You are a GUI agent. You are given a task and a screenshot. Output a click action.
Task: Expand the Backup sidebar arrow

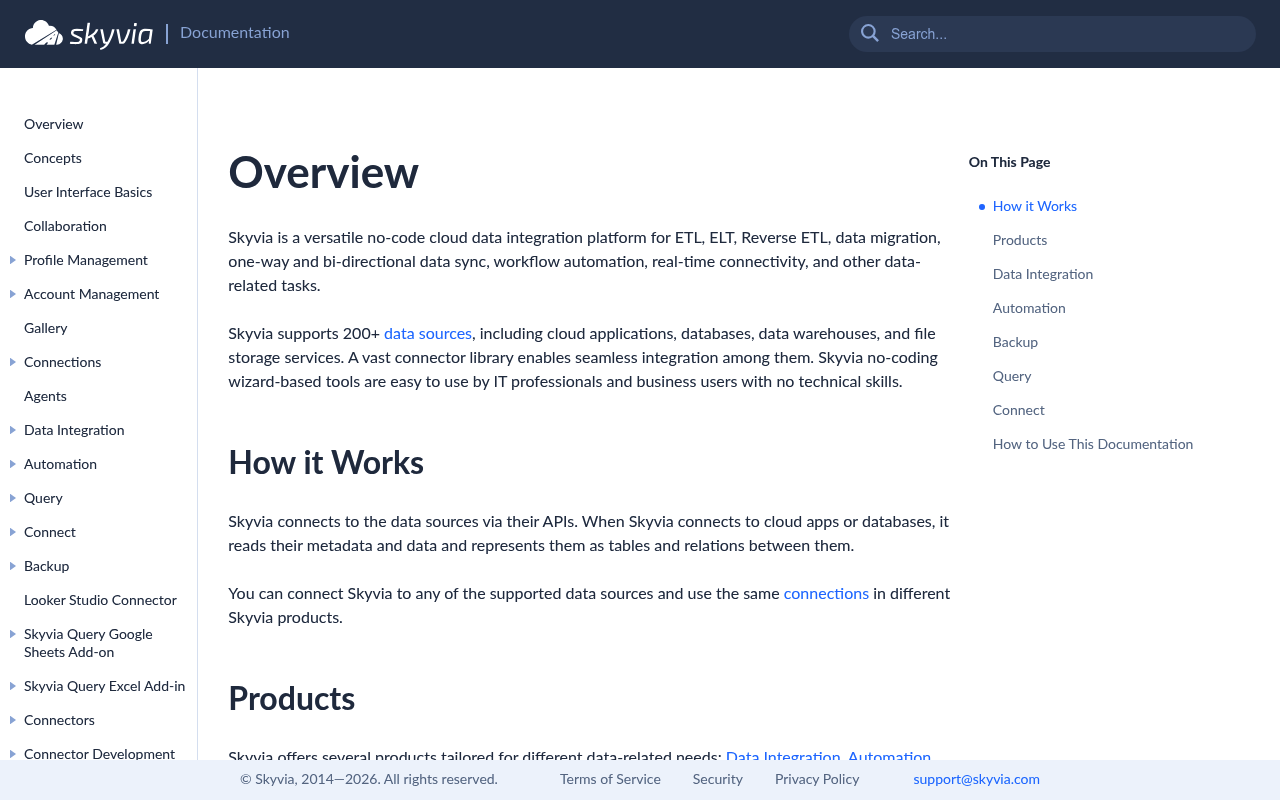(13, 566)
